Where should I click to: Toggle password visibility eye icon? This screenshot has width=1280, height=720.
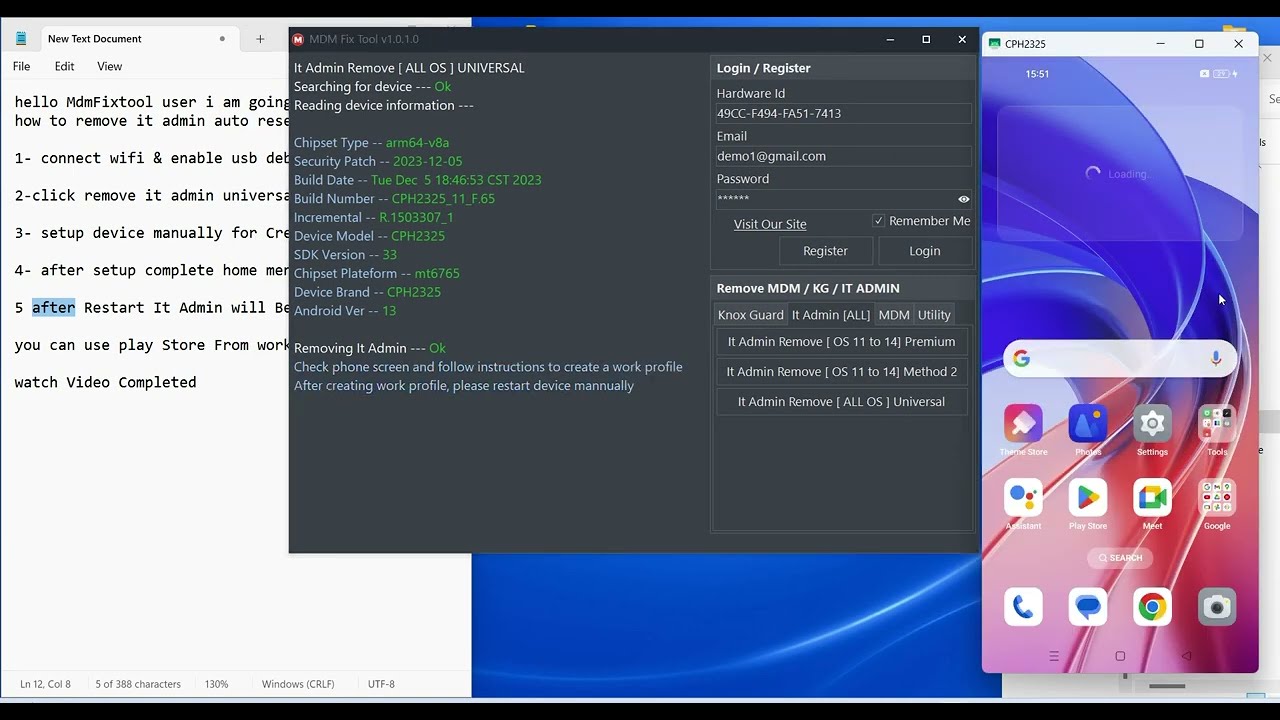[x=964, y=199]
